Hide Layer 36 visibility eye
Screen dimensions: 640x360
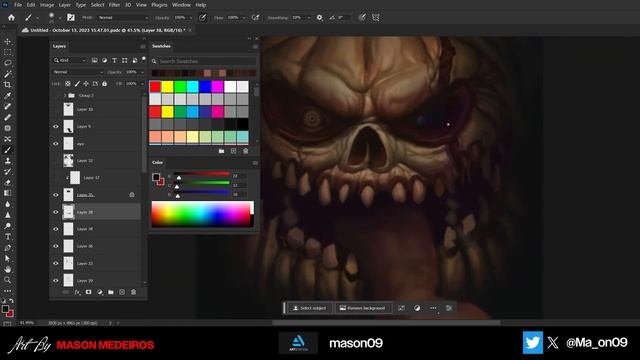[56, 247]
